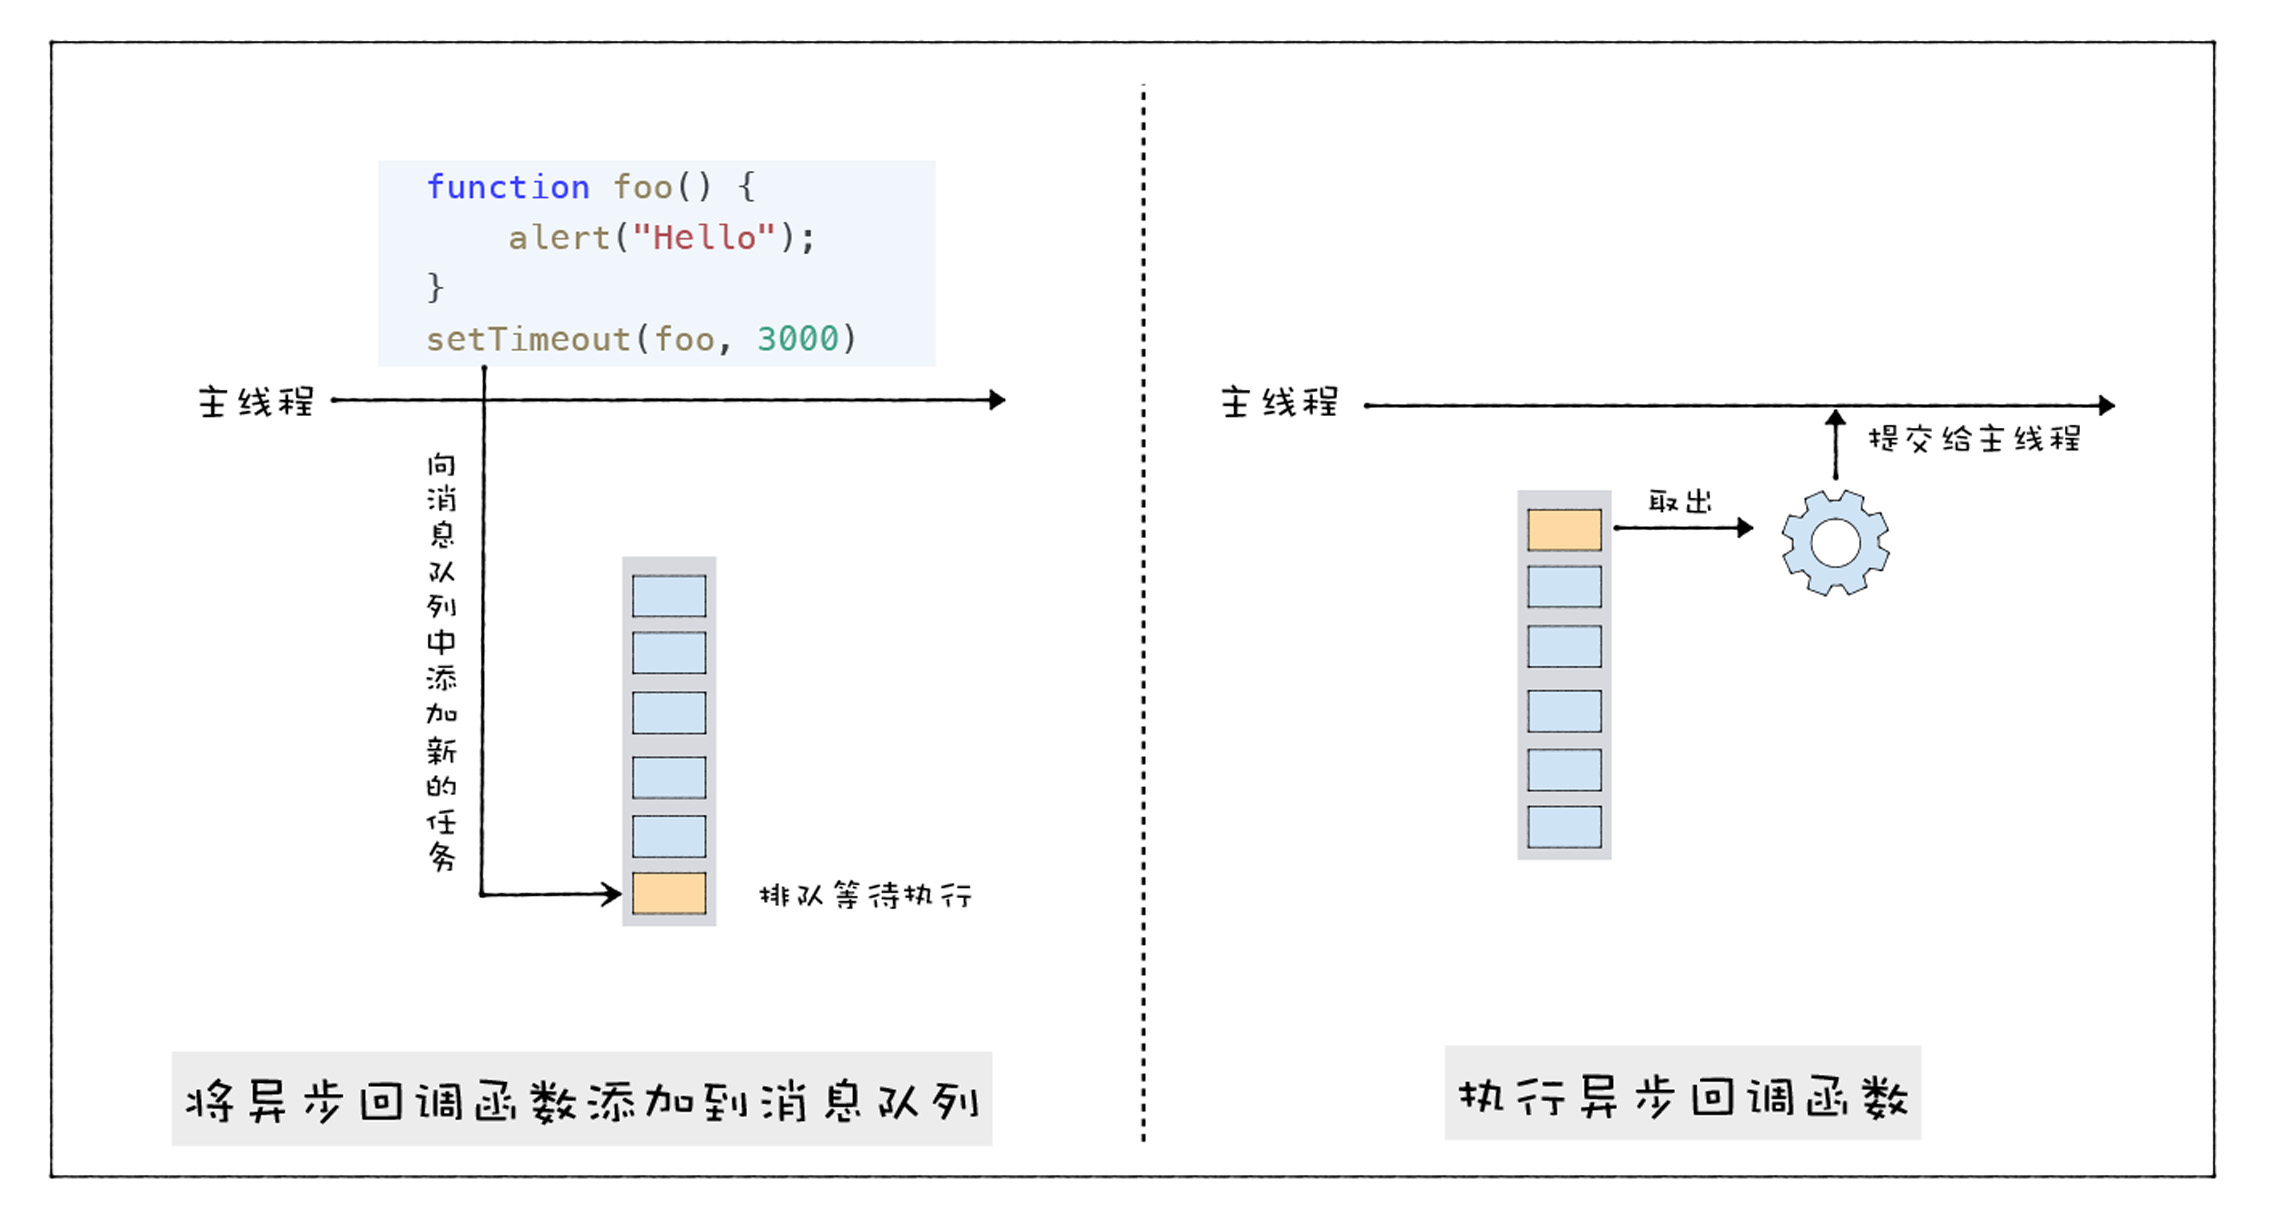Screen dimensions: 2284x1212
Task: Toggle the dashed divider between two diagrams
Action: pyautogui.click(x=1142, y=604)
